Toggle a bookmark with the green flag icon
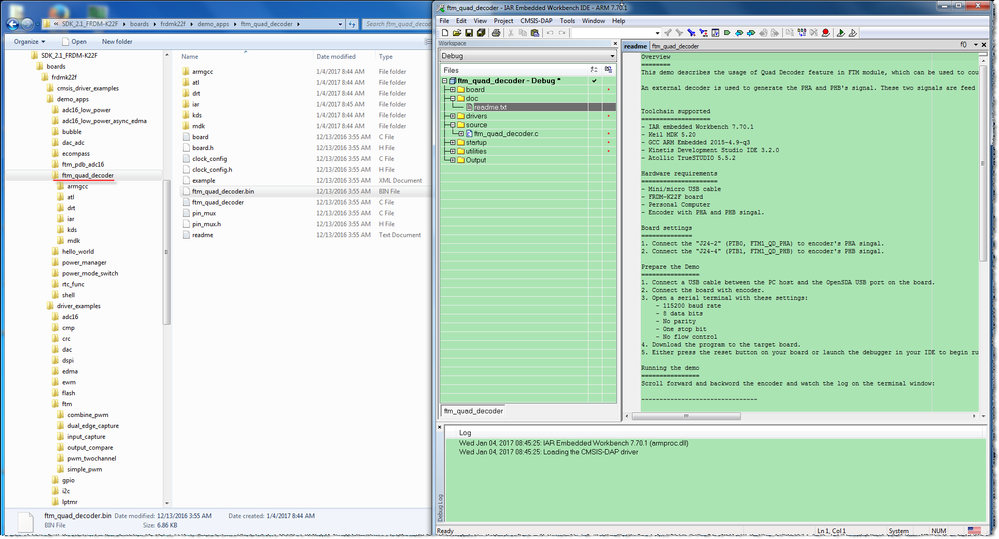The image size is (999, 539). click(x=727, y=32)
